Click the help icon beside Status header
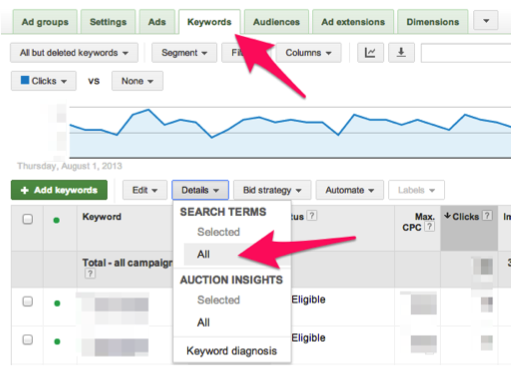512x366 pixels. [312, 216]
